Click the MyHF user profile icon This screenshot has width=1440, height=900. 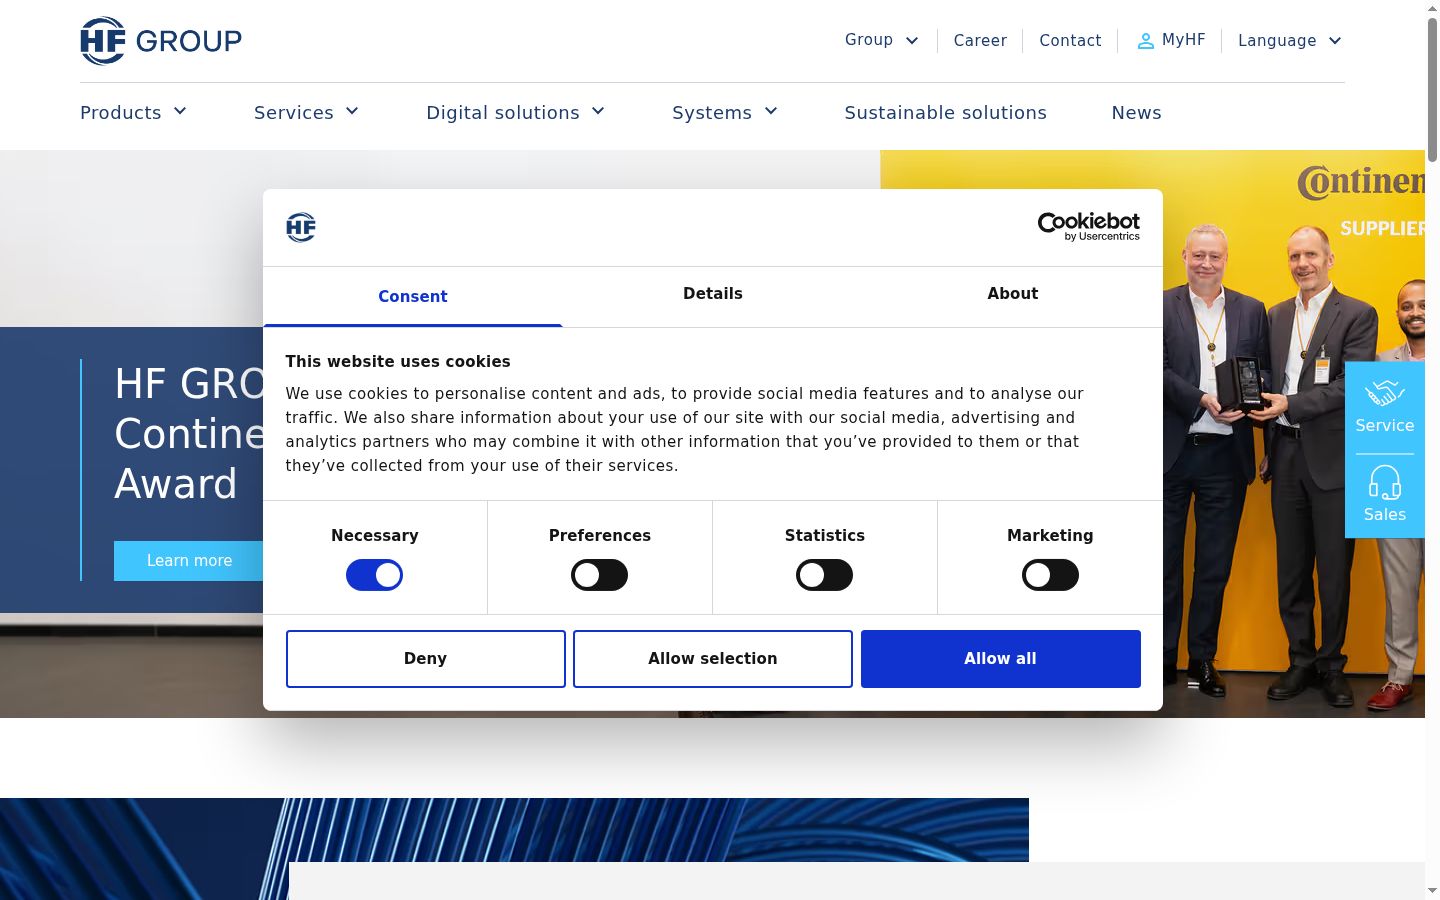tap(1146, 41)
